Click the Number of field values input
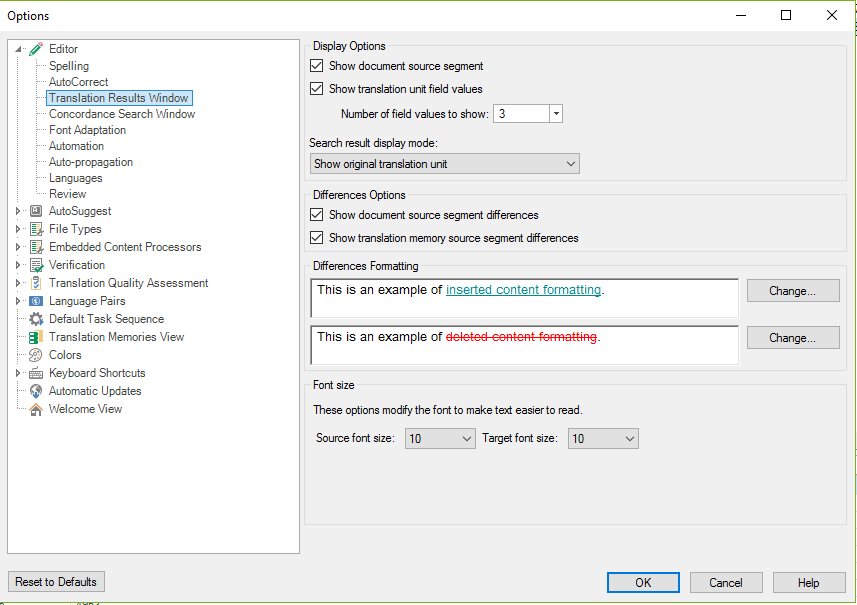 521,114
